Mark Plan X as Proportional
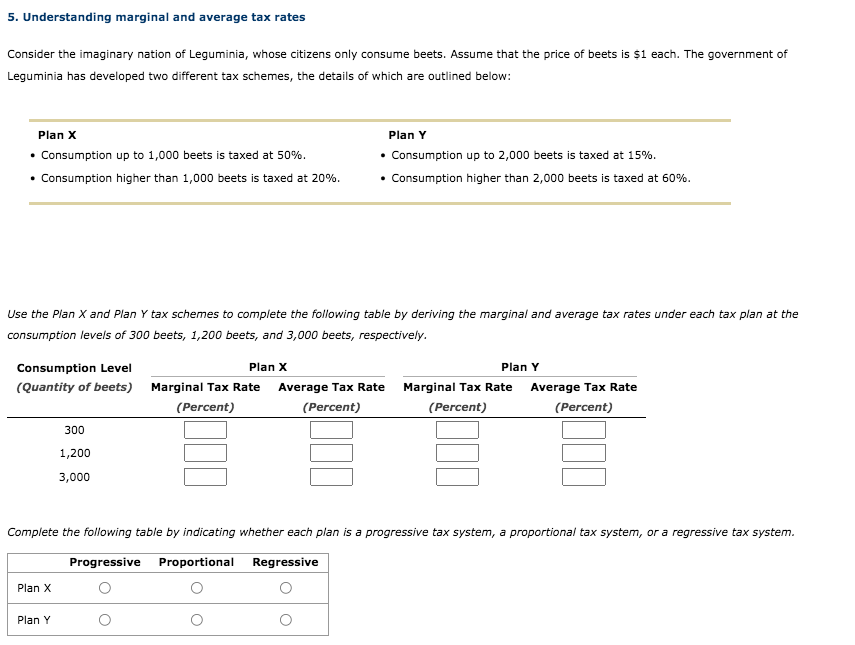This screenshot has height=645, width=855. 195,589
